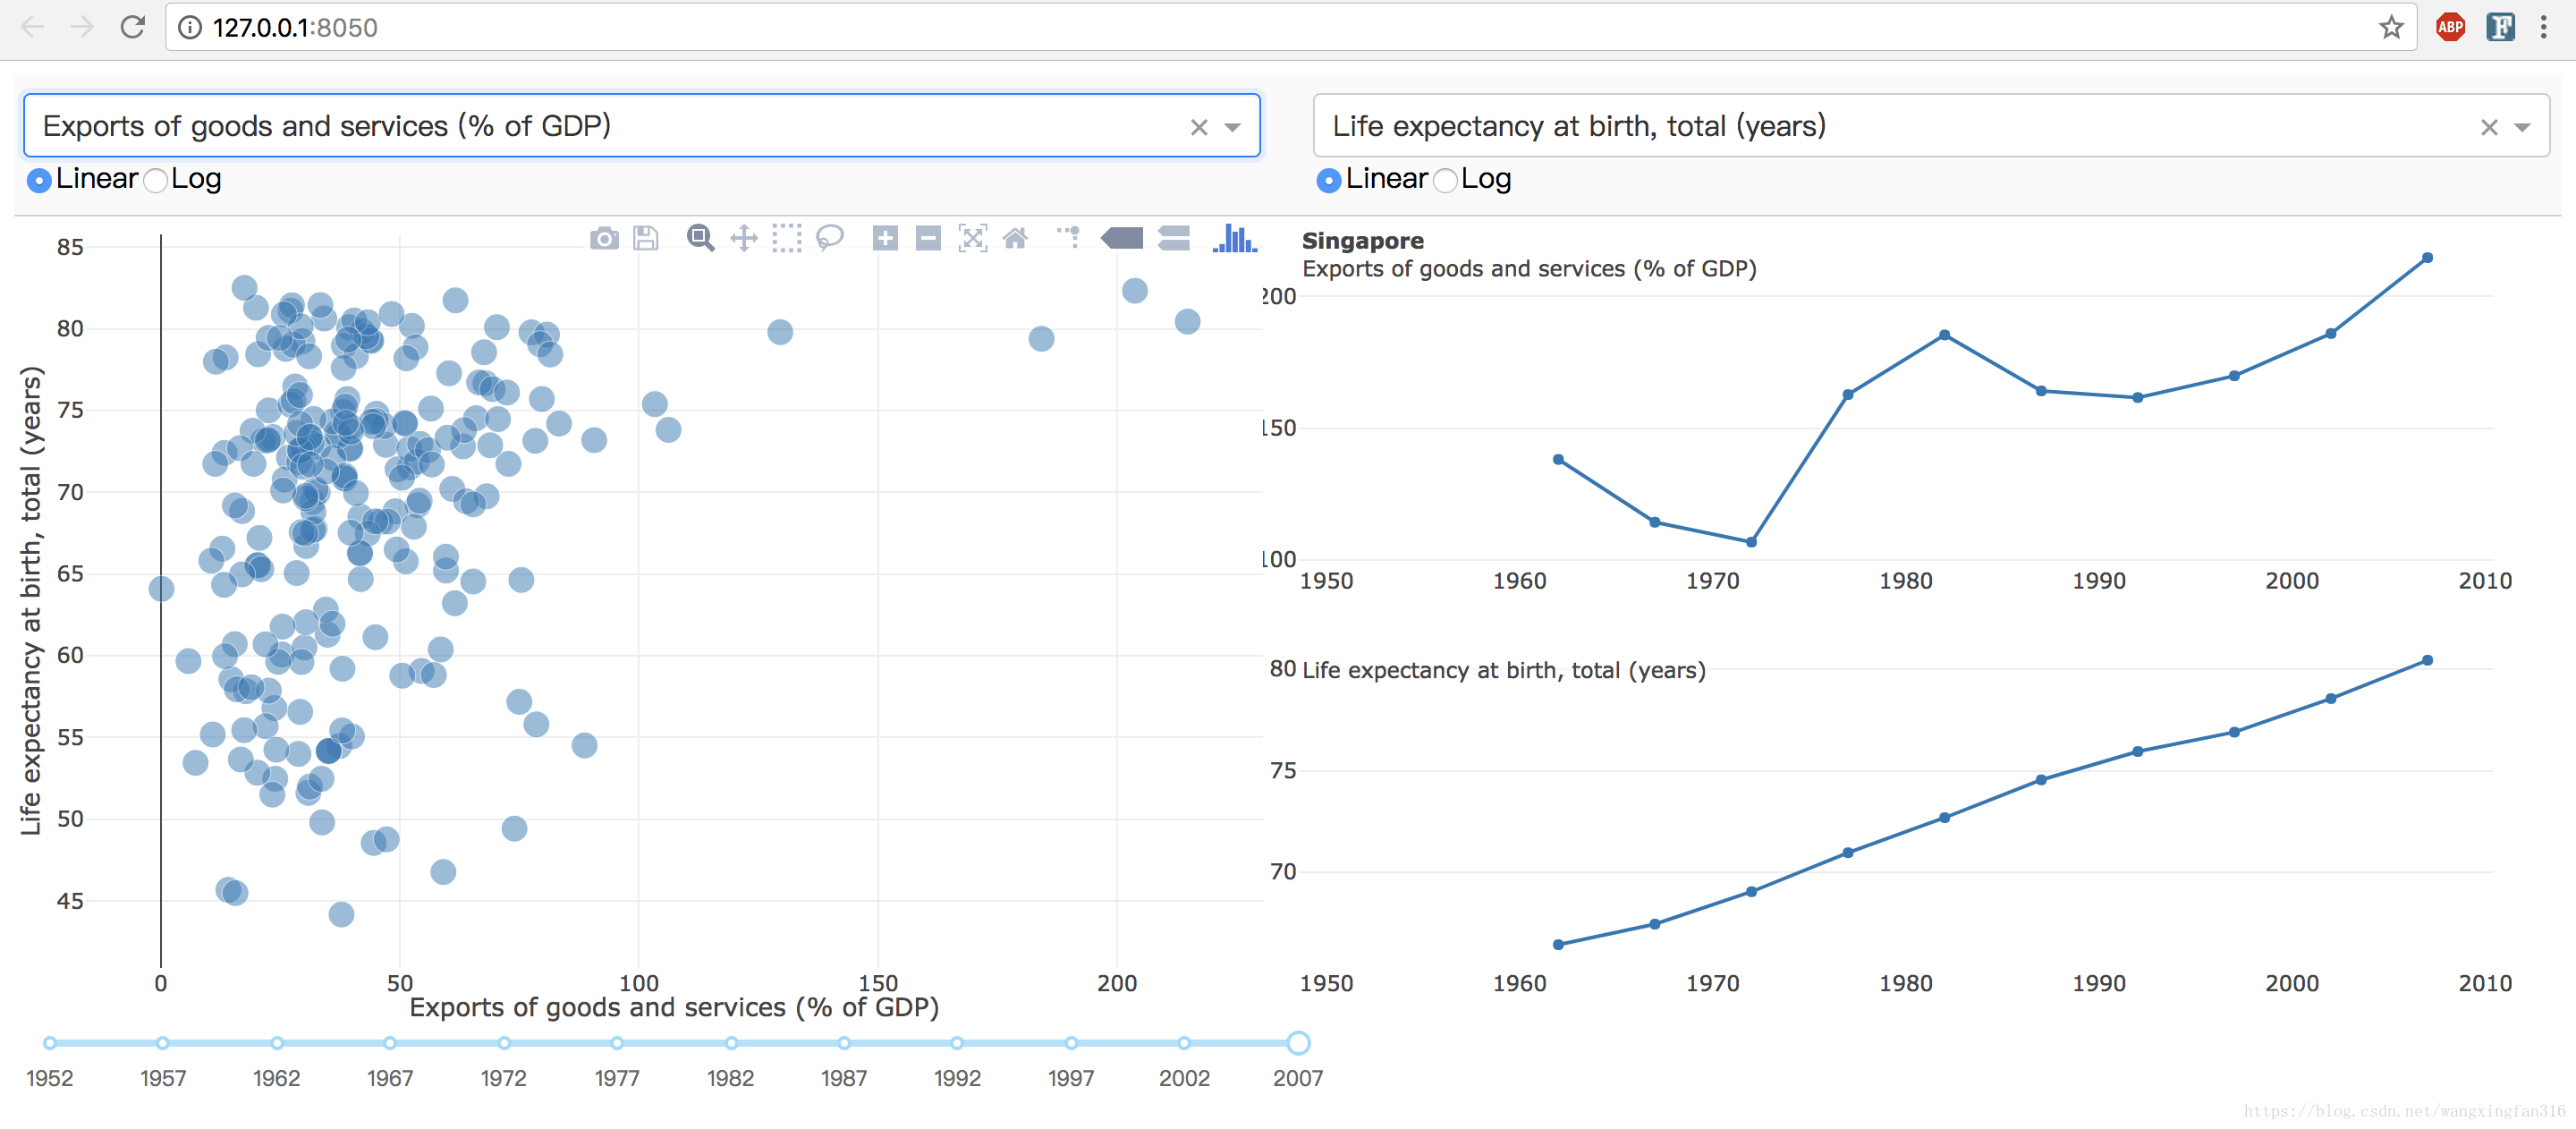Set year slider to 1997
The height and width of the screenshot is (1129, 2576).
1071,1043
